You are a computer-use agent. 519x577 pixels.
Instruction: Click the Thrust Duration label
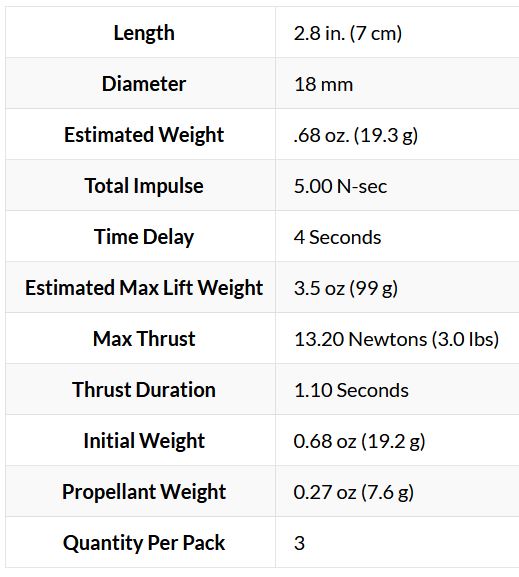(144, 390)
